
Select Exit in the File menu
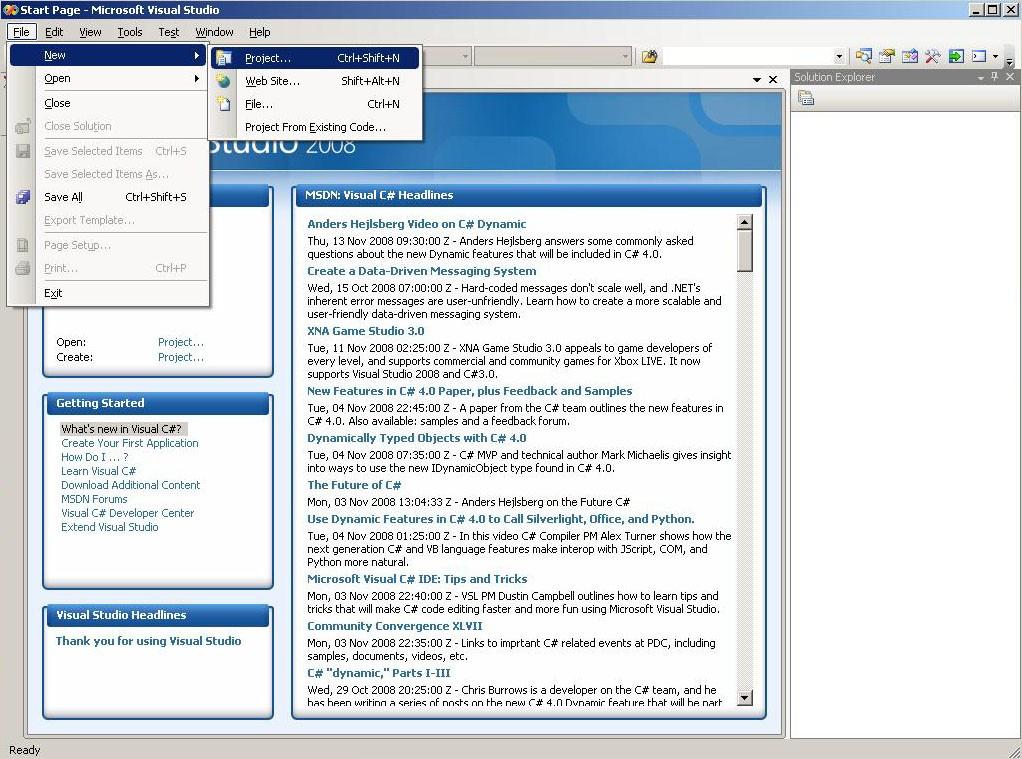pyautogui.click(x=109, y=293)
